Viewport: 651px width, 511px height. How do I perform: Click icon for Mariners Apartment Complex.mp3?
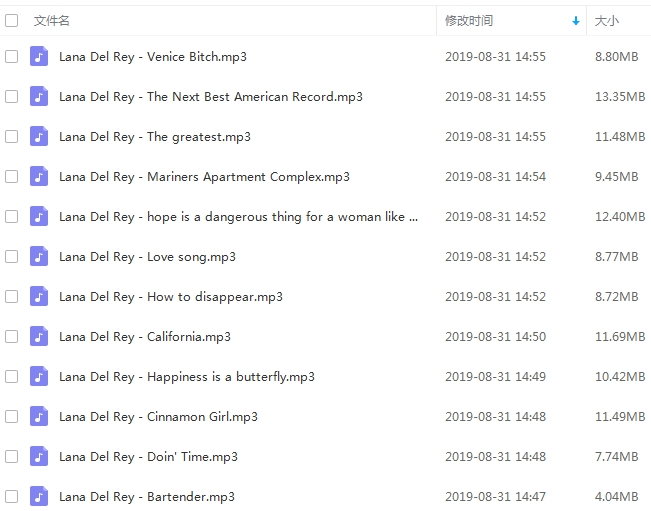(x=39, y=177)
